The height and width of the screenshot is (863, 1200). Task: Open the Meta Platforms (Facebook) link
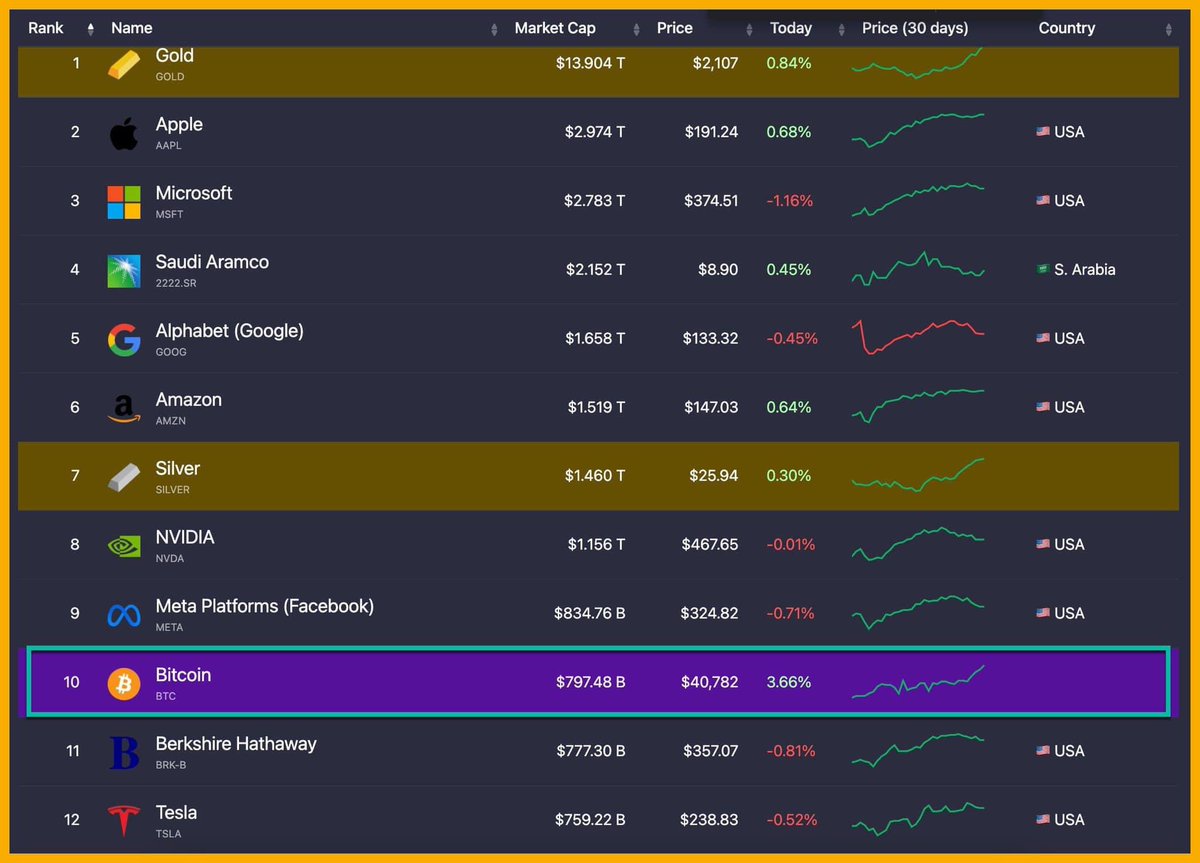(265, 606)
